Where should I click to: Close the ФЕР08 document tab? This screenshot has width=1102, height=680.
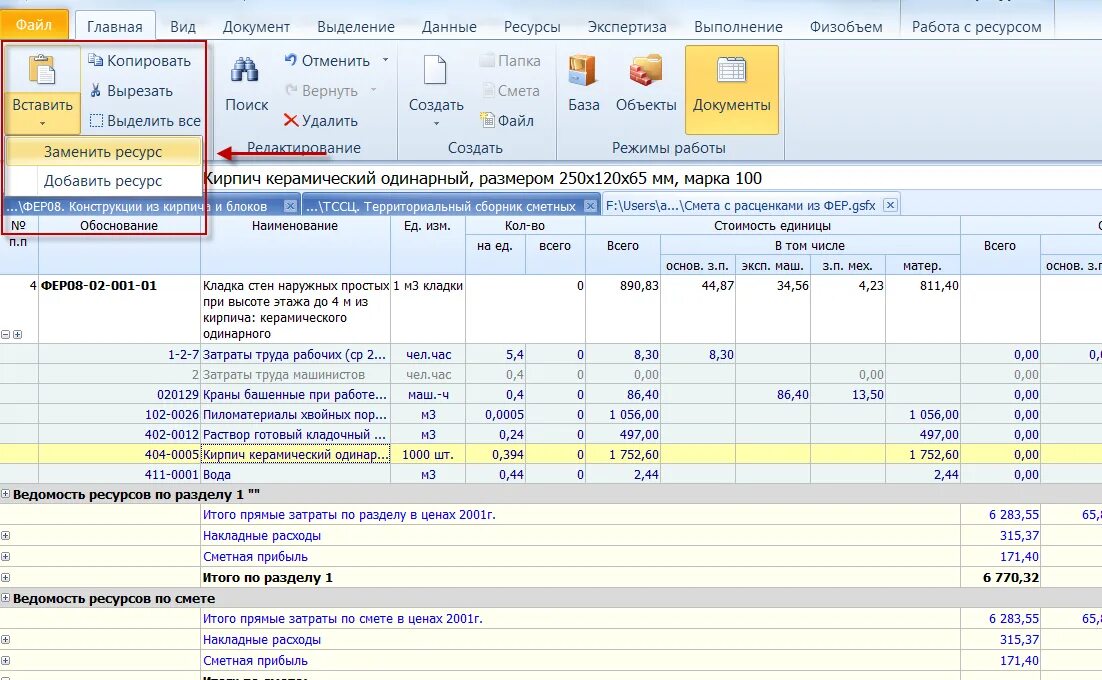pos(290,206)
